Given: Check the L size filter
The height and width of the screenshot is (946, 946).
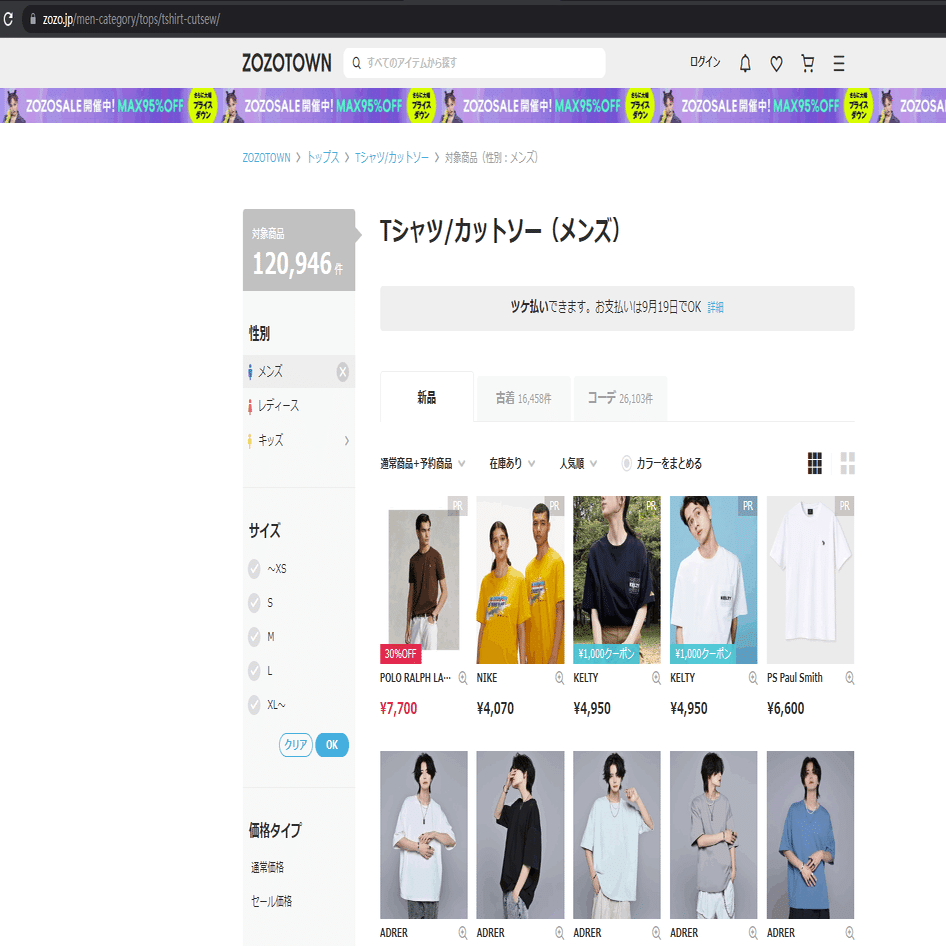Looking at the screenshot, I should (x=255, y=670).
